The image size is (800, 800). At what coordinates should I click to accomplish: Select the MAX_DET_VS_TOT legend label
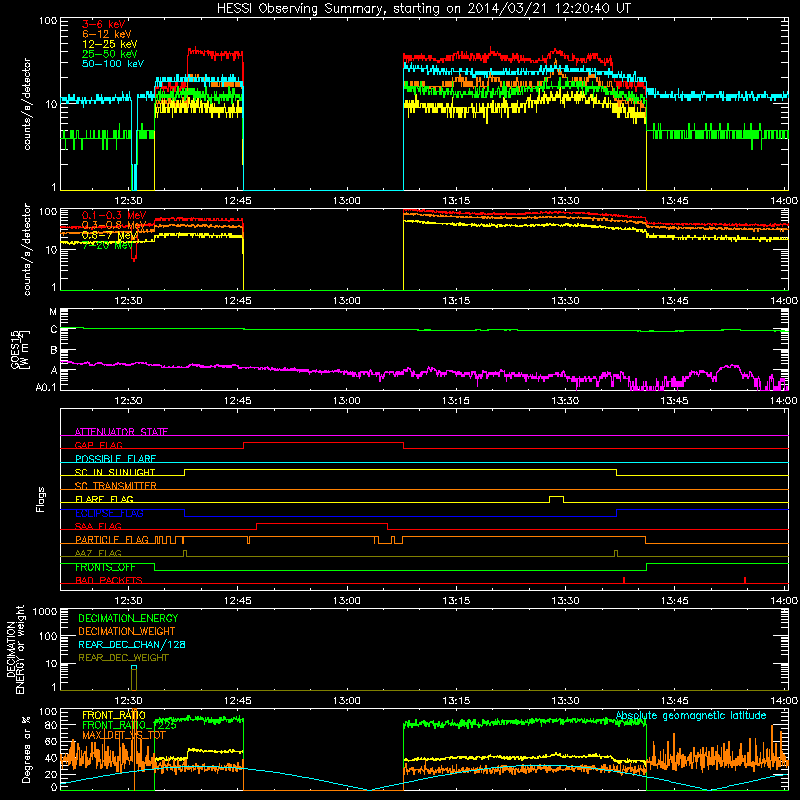124,735
